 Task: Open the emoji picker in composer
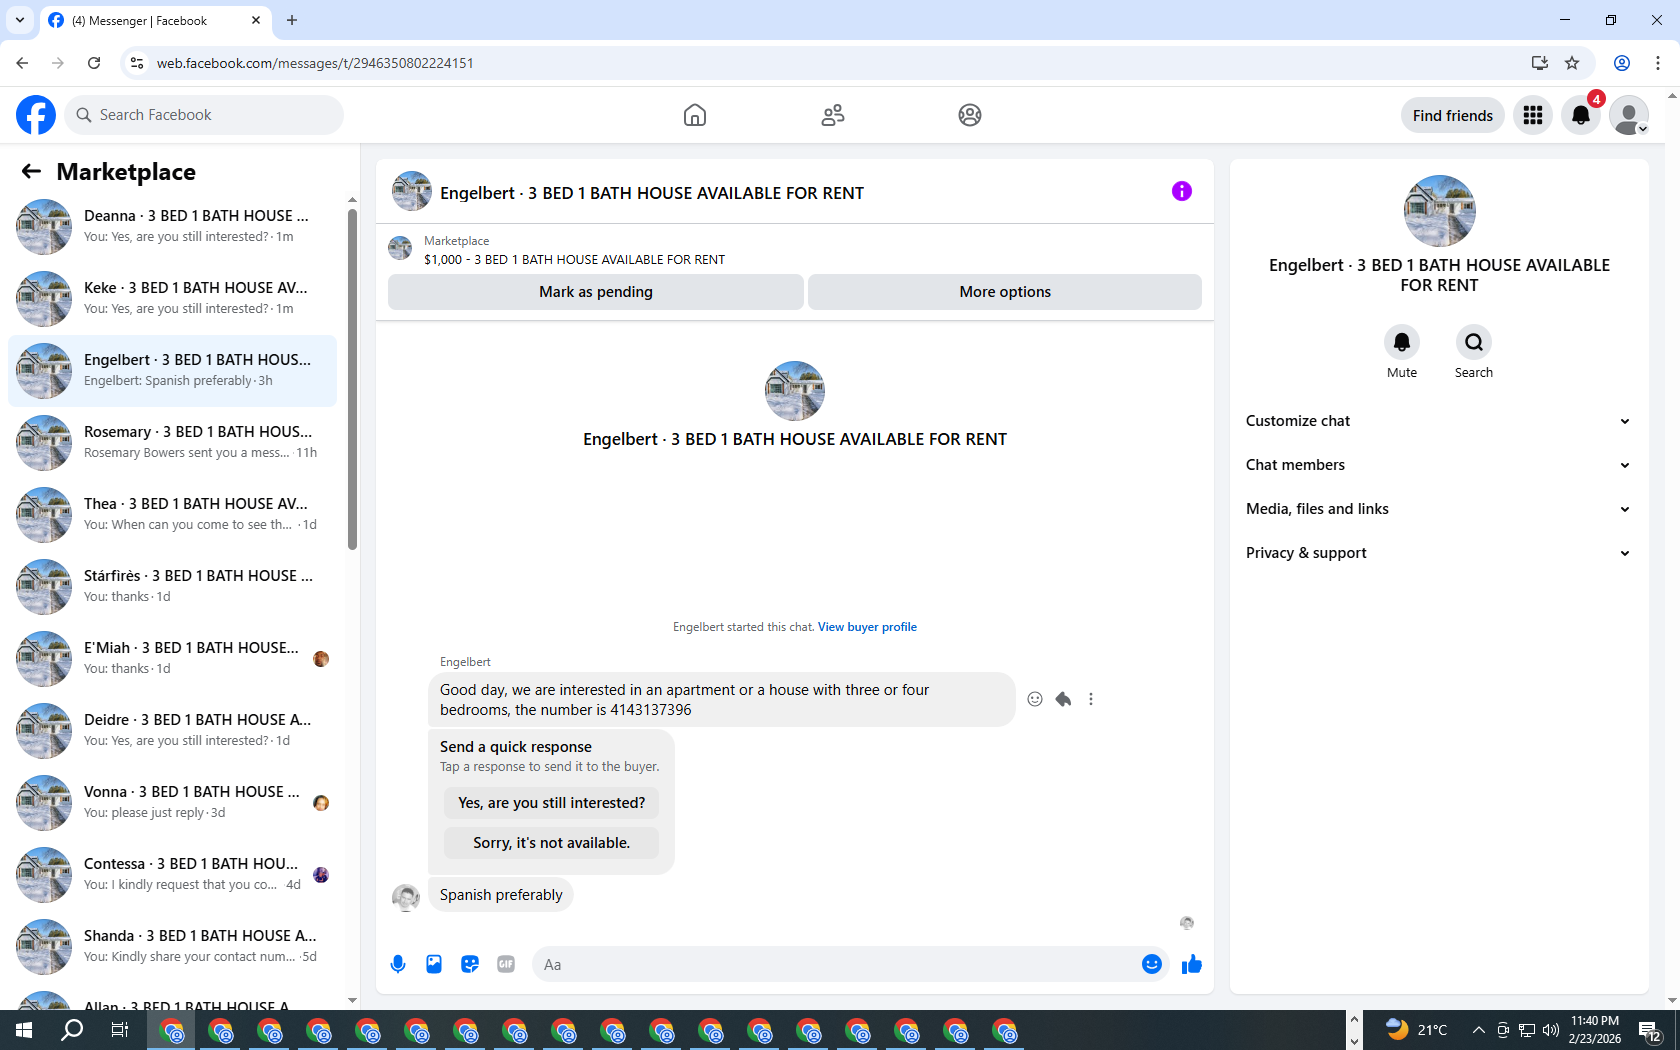click(x=1152, y=964)
